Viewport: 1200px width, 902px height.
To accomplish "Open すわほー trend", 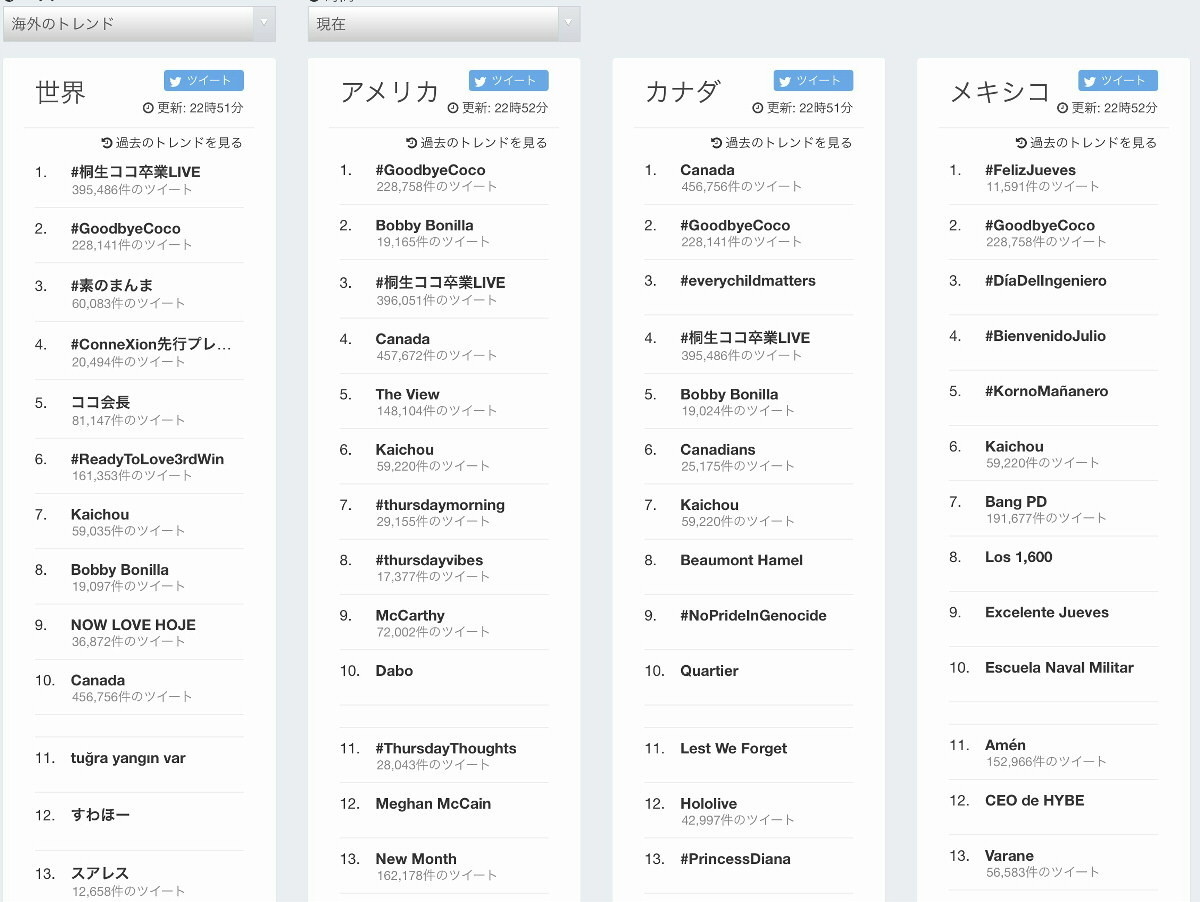I will tap(100, 815).
